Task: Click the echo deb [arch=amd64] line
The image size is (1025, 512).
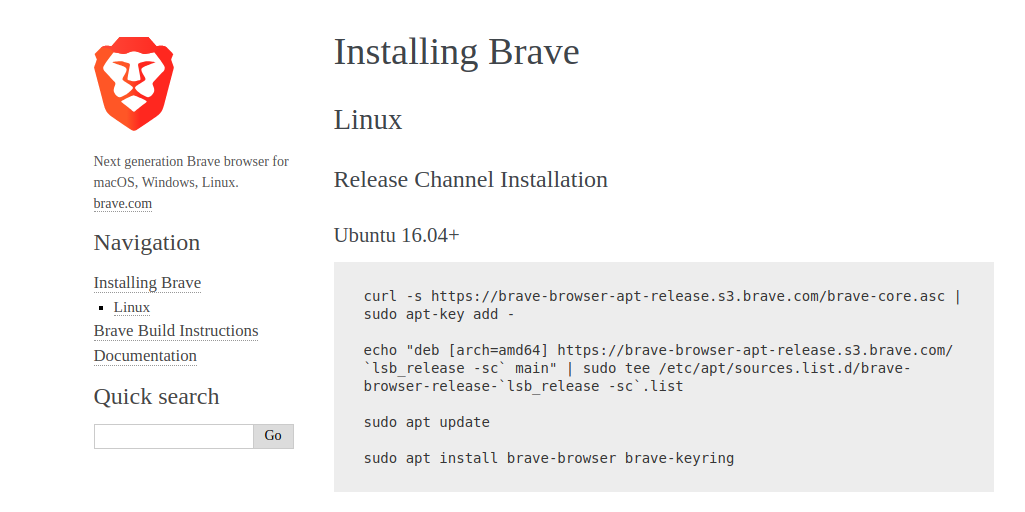Action: tap(658, 350)
